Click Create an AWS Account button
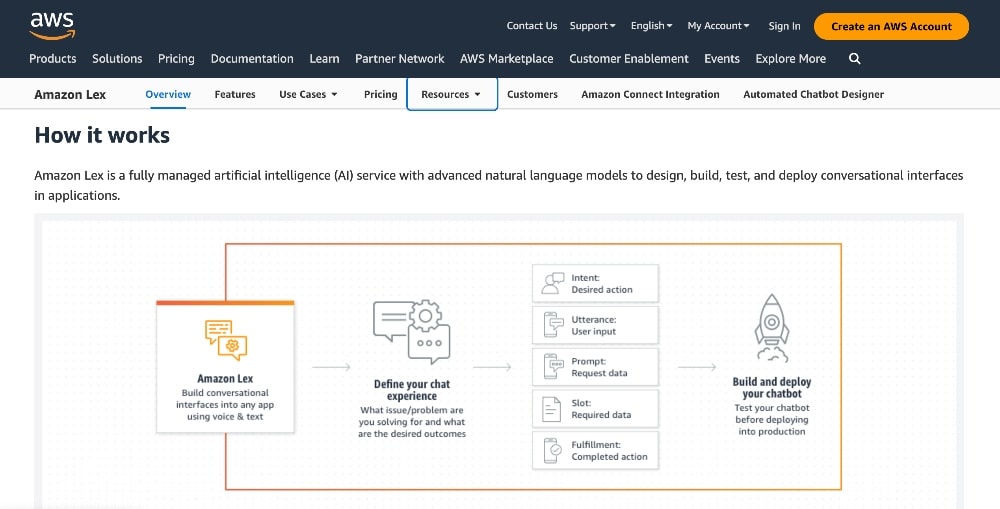The height and width of the screenshot is (509, 1000). pos(891,27)
